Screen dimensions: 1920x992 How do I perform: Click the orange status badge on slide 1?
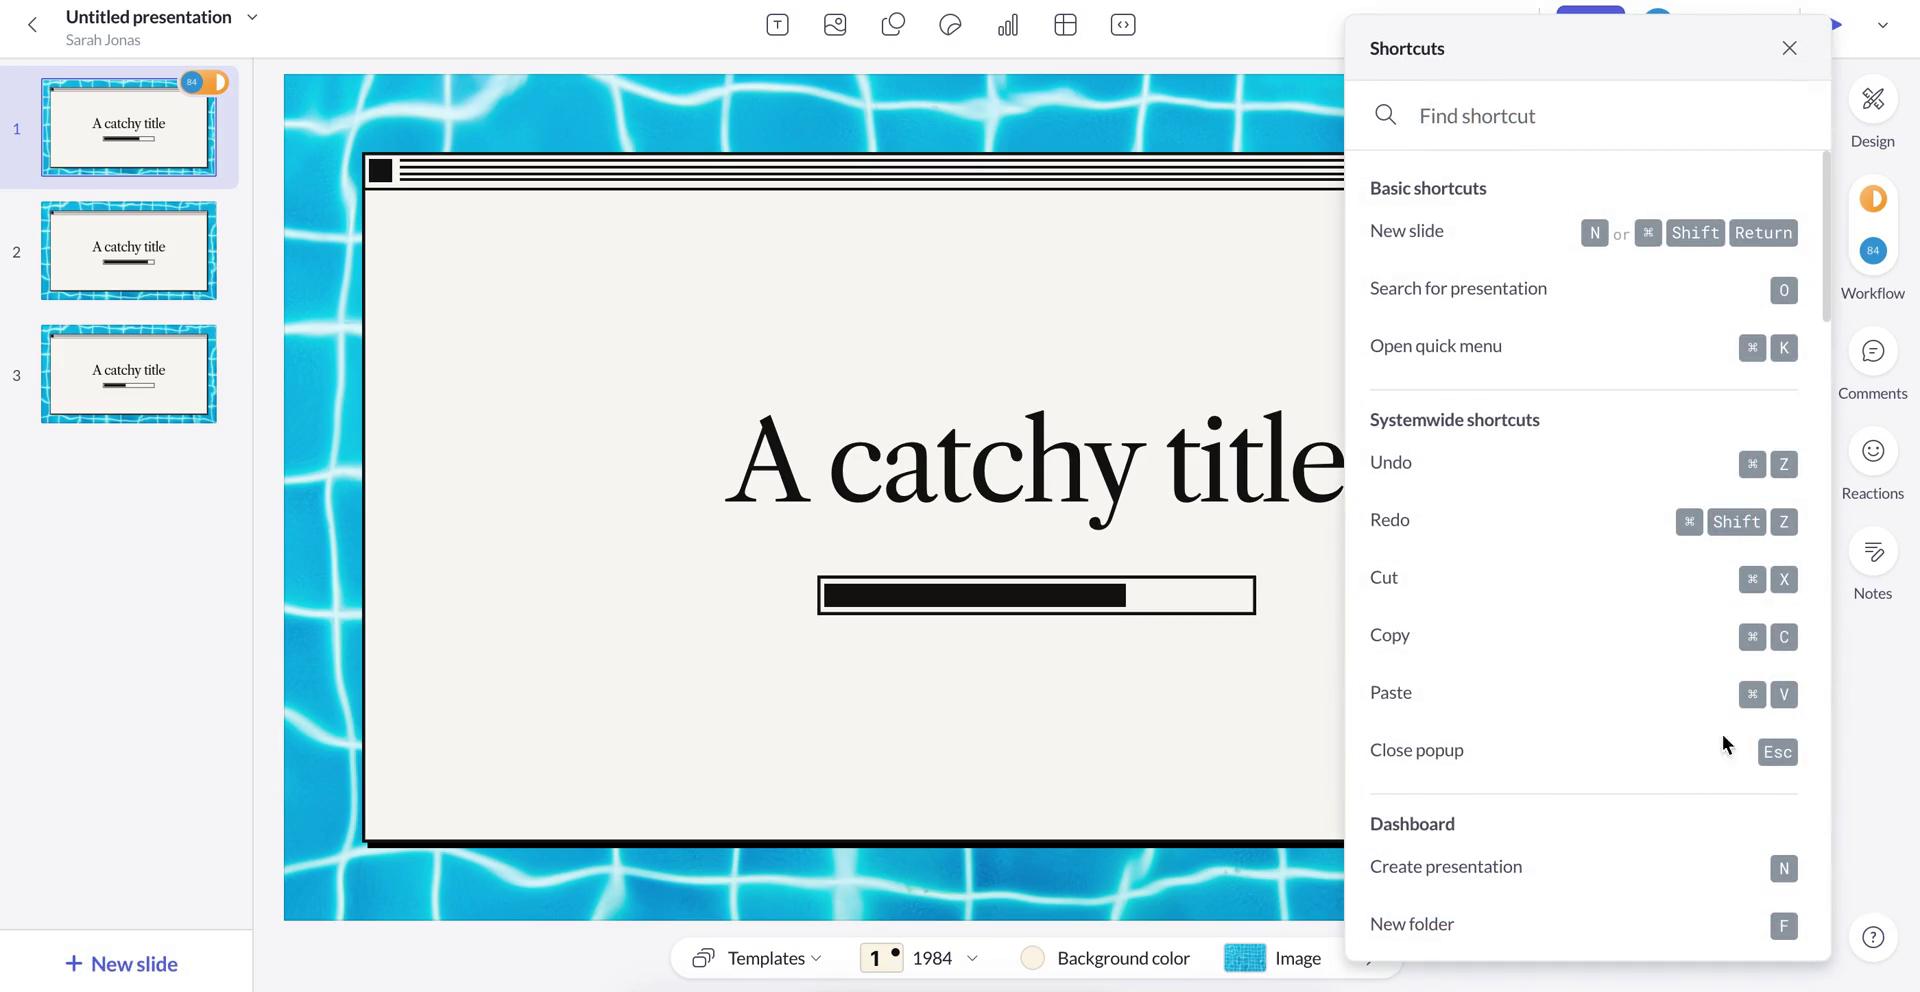216,82
